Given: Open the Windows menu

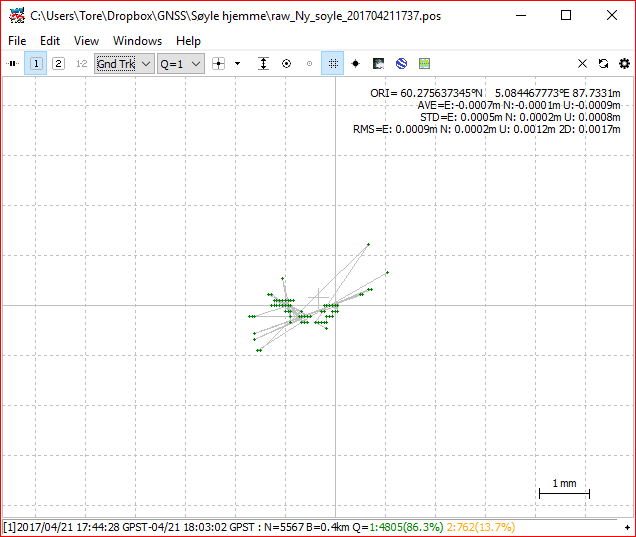Looking at the screenshot, I should point(138,41).
